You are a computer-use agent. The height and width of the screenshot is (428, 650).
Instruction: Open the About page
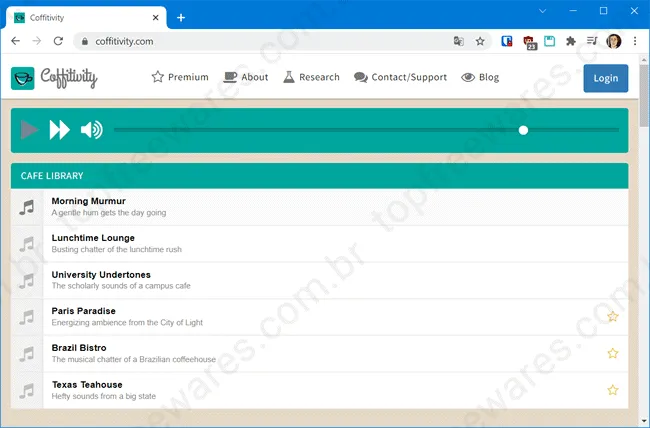tap(246, 77)
